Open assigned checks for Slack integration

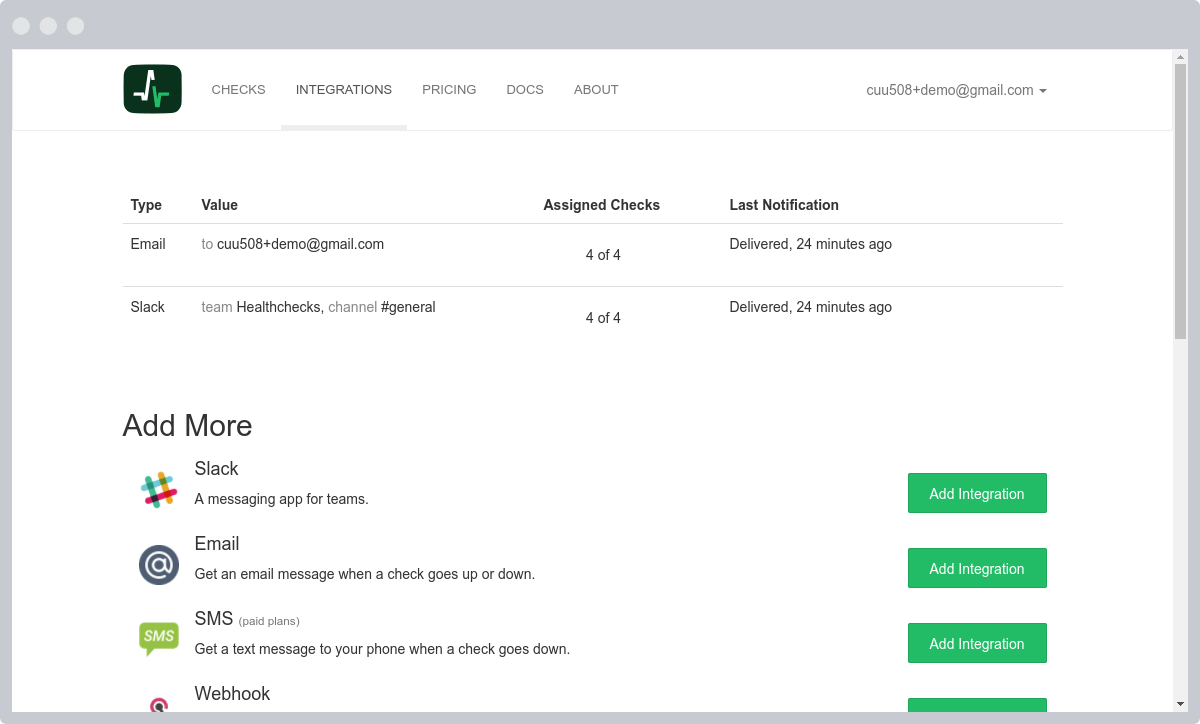tap(603, 318)
